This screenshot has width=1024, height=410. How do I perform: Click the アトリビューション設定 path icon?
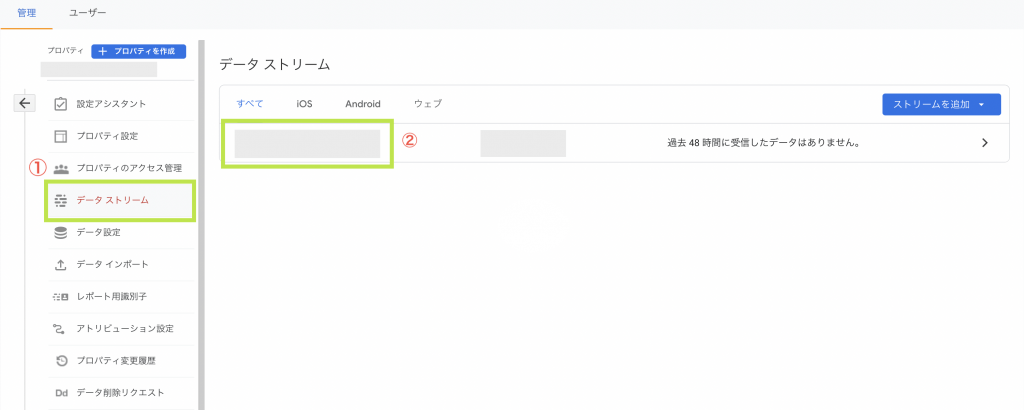point(60,328)
